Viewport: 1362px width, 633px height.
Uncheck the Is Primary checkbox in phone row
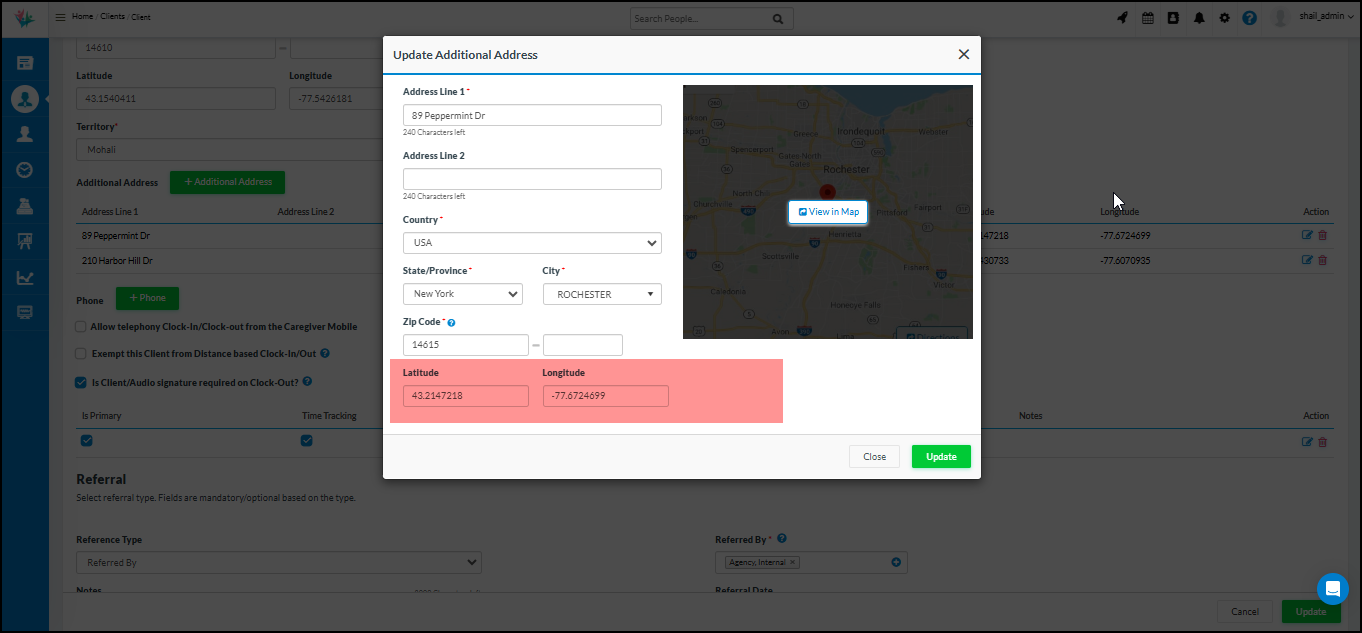86,440
